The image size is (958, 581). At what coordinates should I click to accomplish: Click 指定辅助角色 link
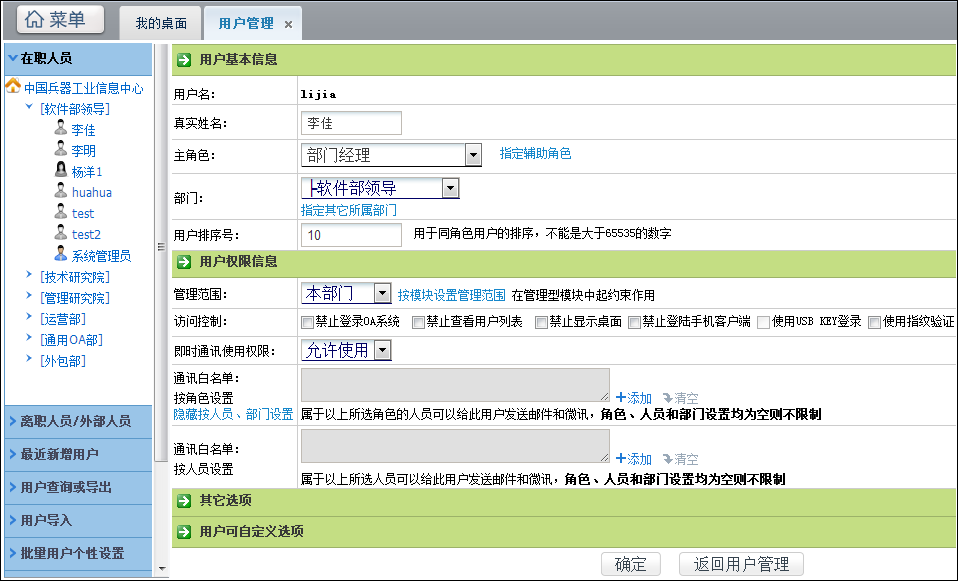pos(535,154)
